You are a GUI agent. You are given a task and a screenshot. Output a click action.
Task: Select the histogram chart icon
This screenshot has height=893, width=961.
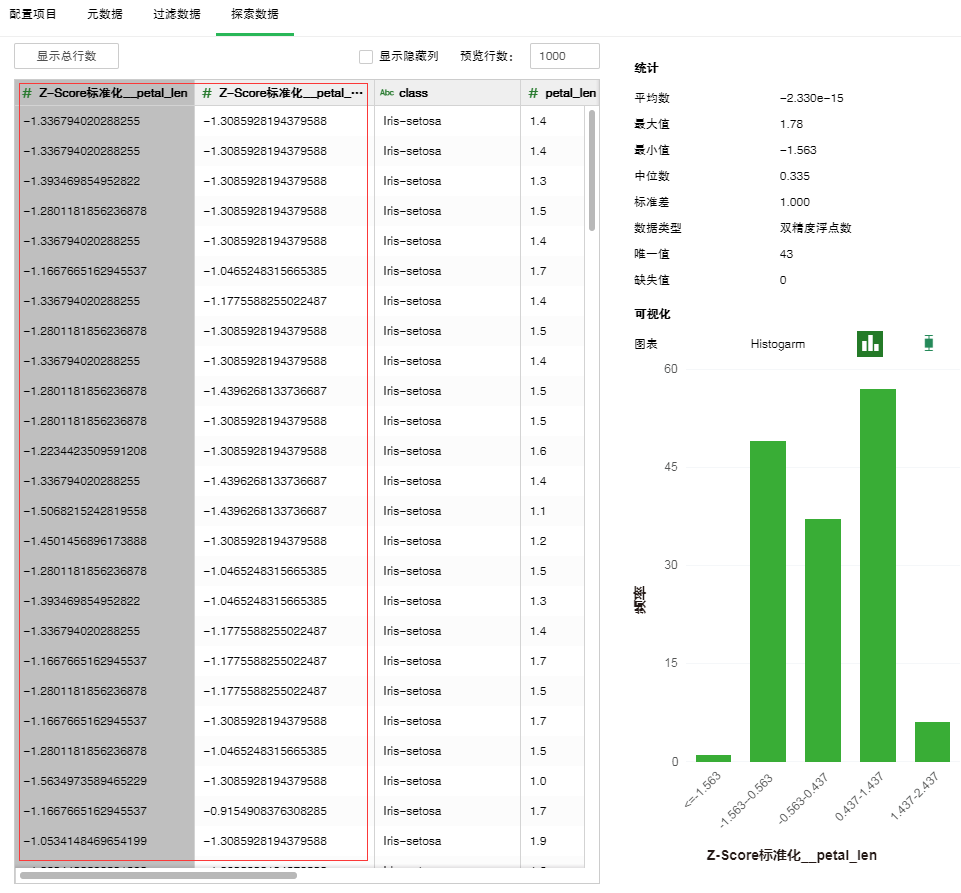(870, 343)
